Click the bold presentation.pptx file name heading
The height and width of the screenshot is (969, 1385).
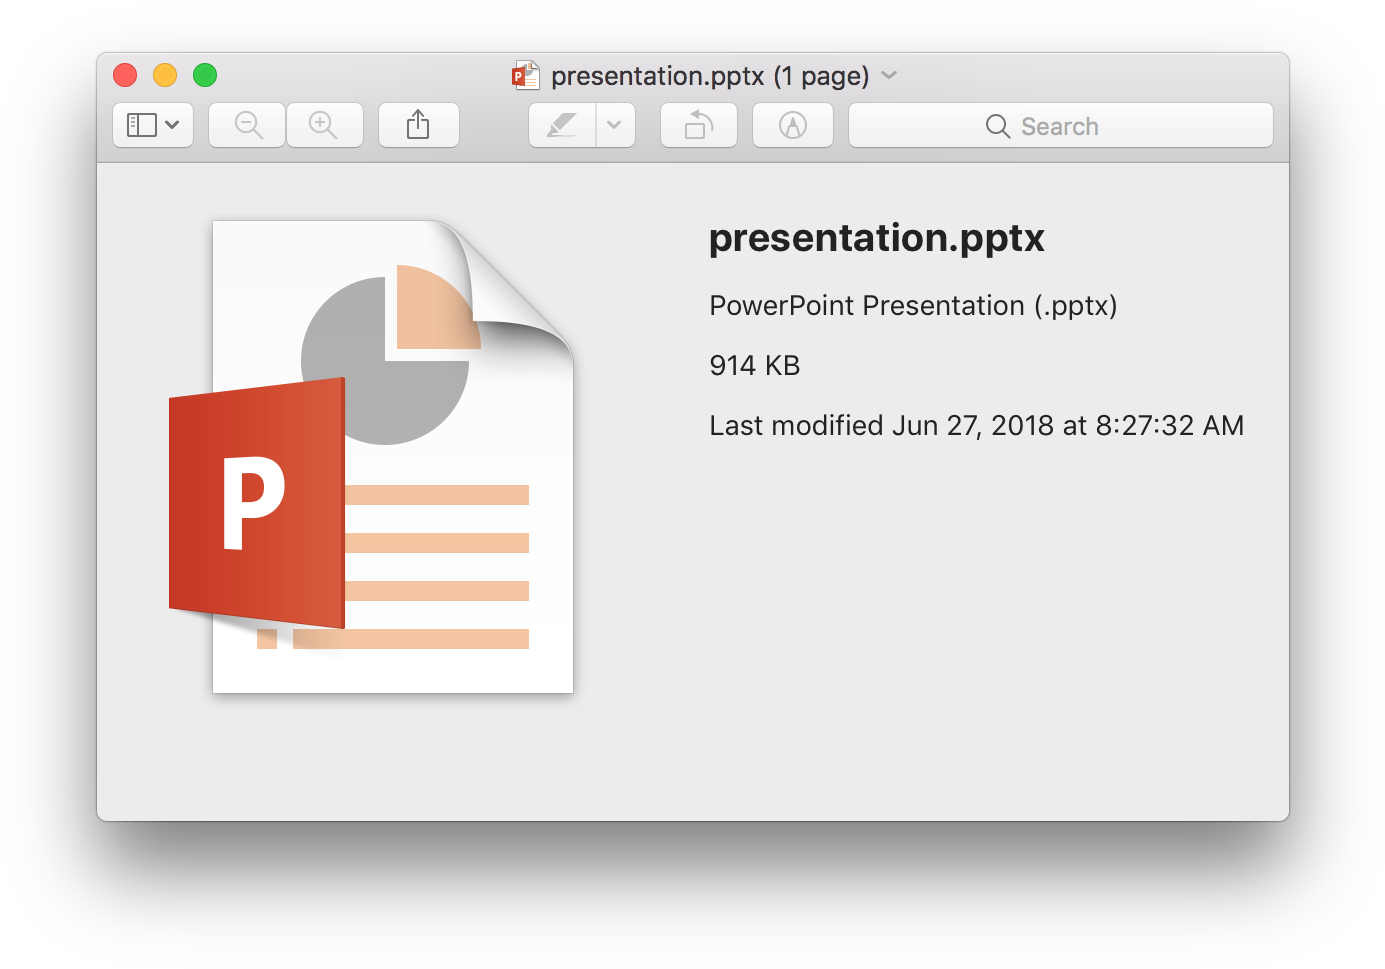(877, 238)
